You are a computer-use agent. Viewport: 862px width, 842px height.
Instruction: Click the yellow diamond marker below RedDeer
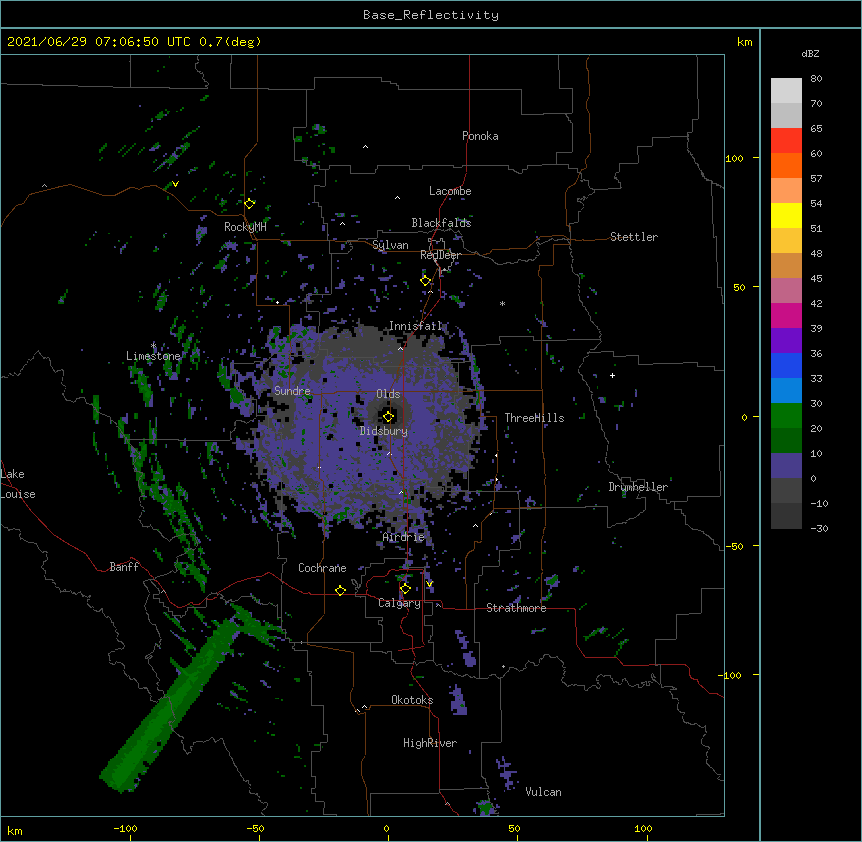coord(426,281)
